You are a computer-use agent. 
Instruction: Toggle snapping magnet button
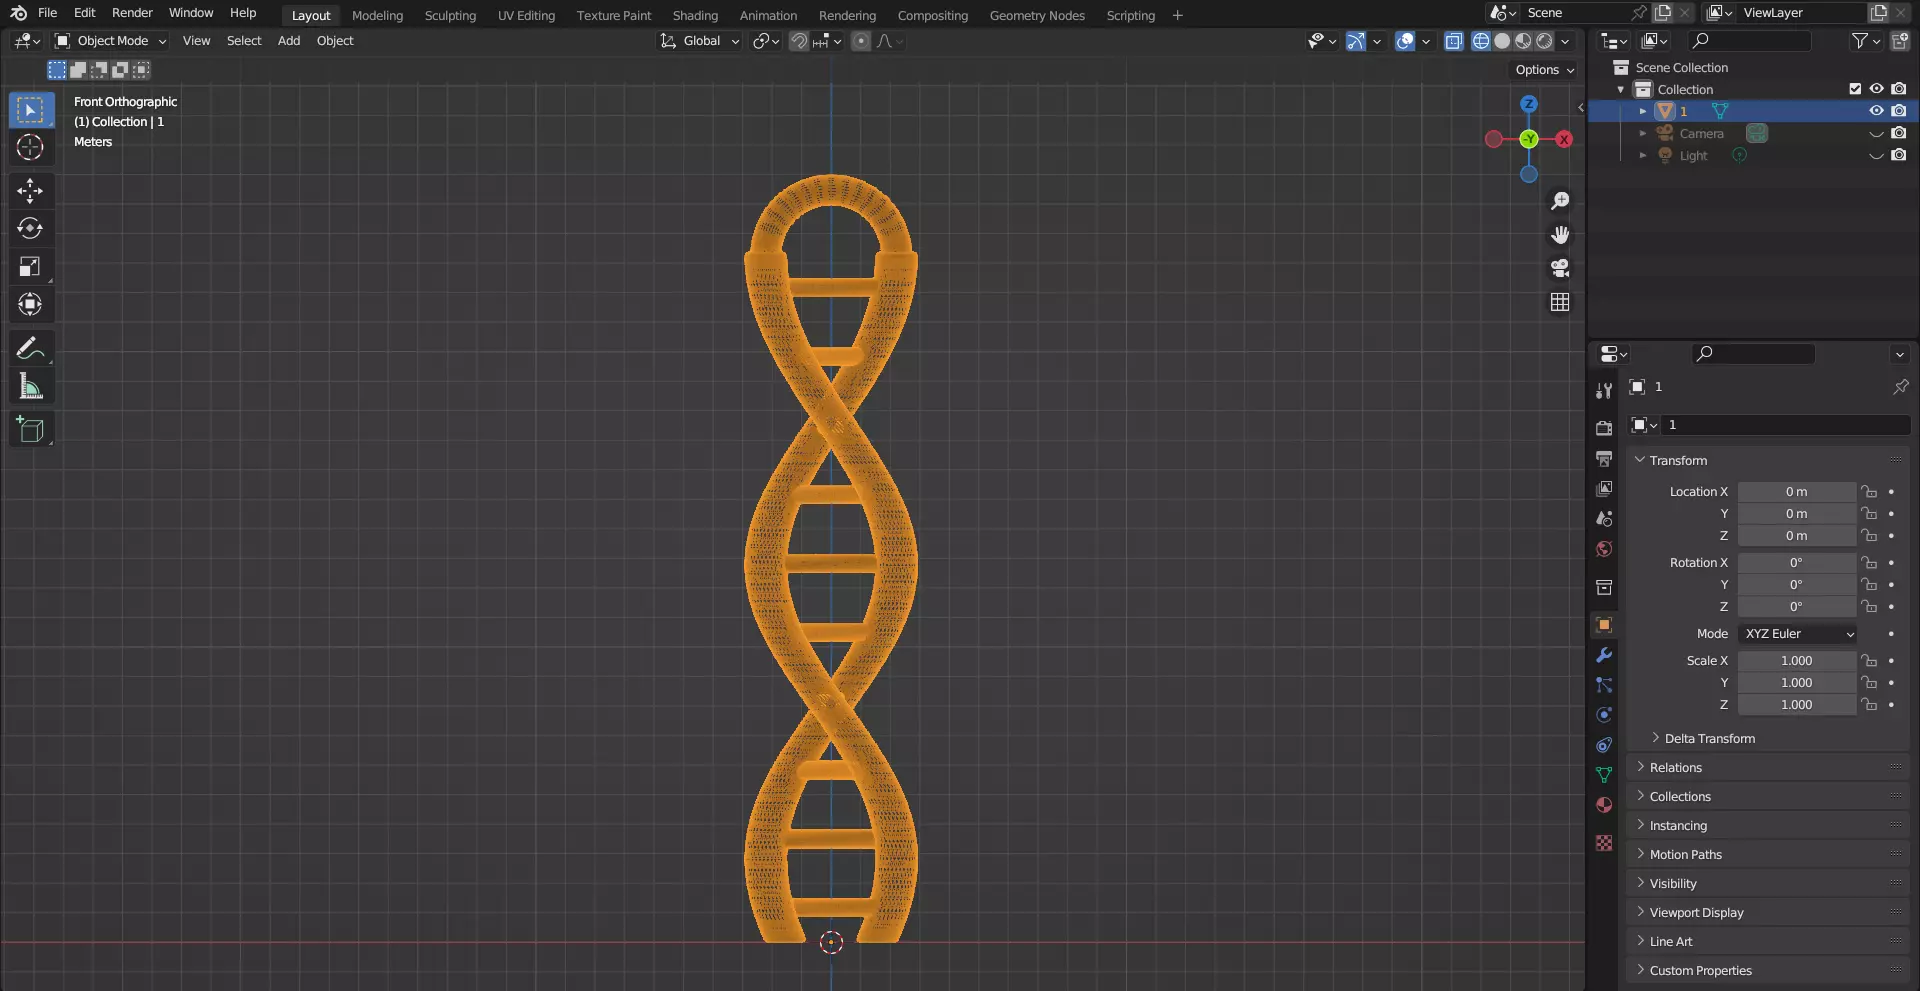pyautogui.click(x=799, y=41)
